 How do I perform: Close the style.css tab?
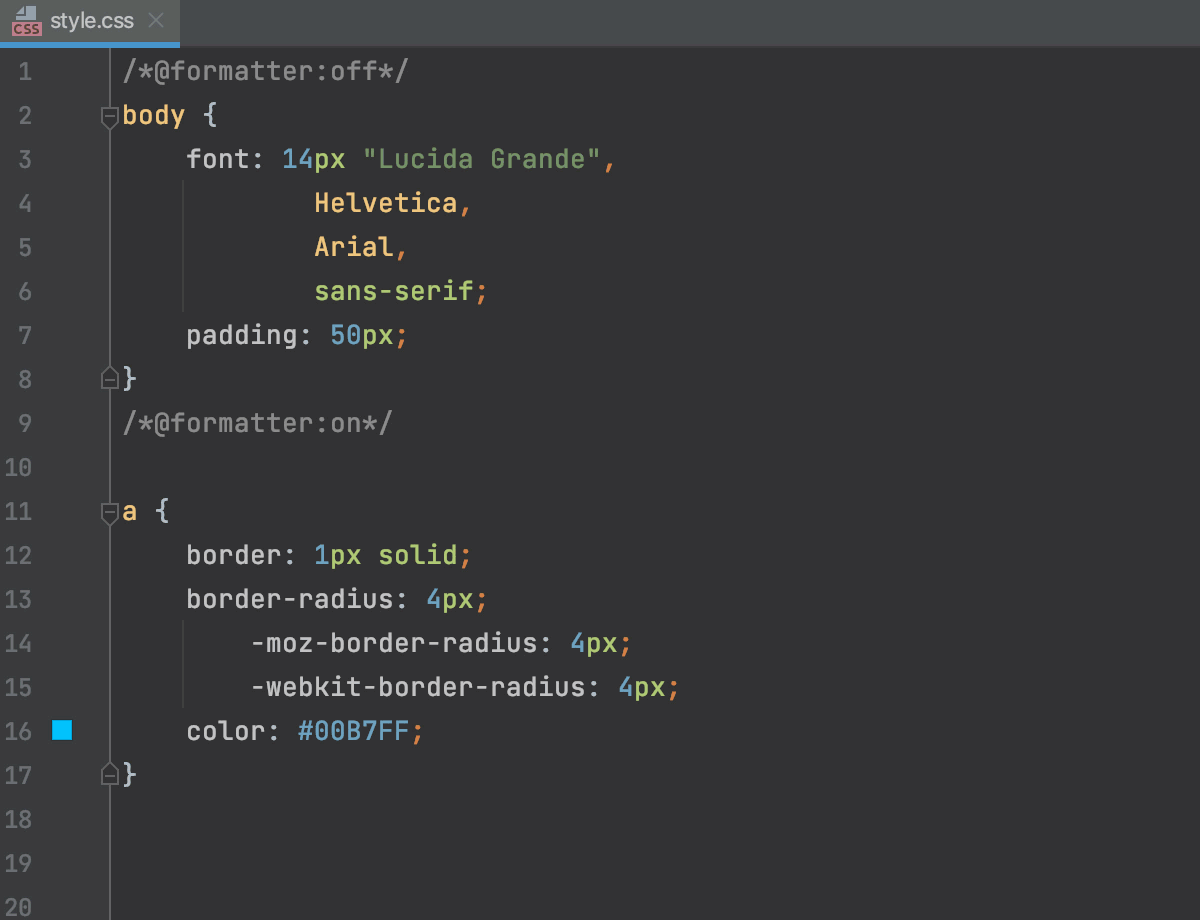[x=155, y=22]
